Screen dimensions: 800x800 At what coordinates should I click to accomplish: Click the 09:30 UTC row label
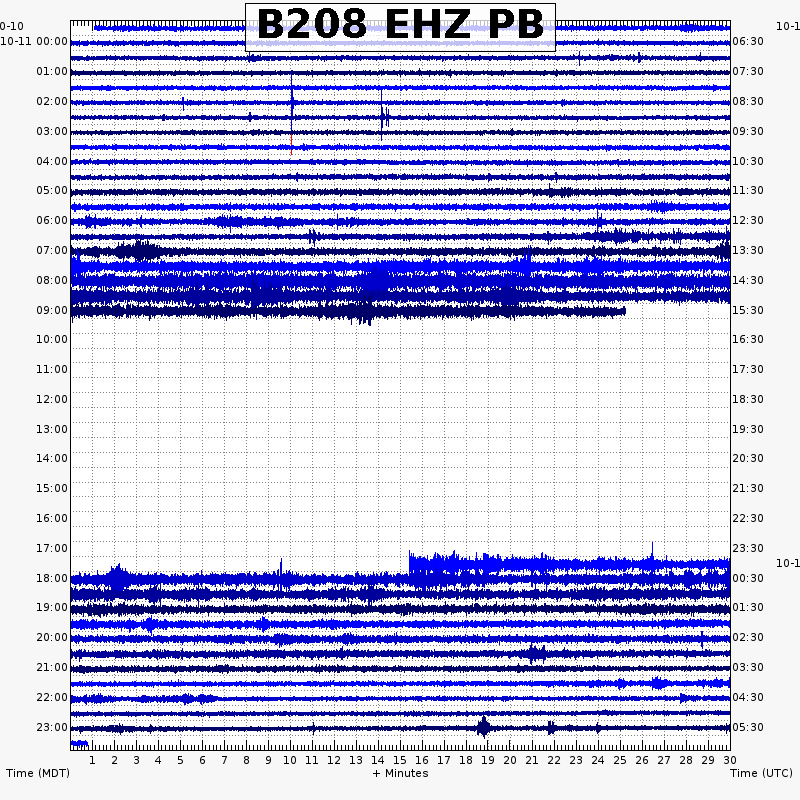[748, 132]
